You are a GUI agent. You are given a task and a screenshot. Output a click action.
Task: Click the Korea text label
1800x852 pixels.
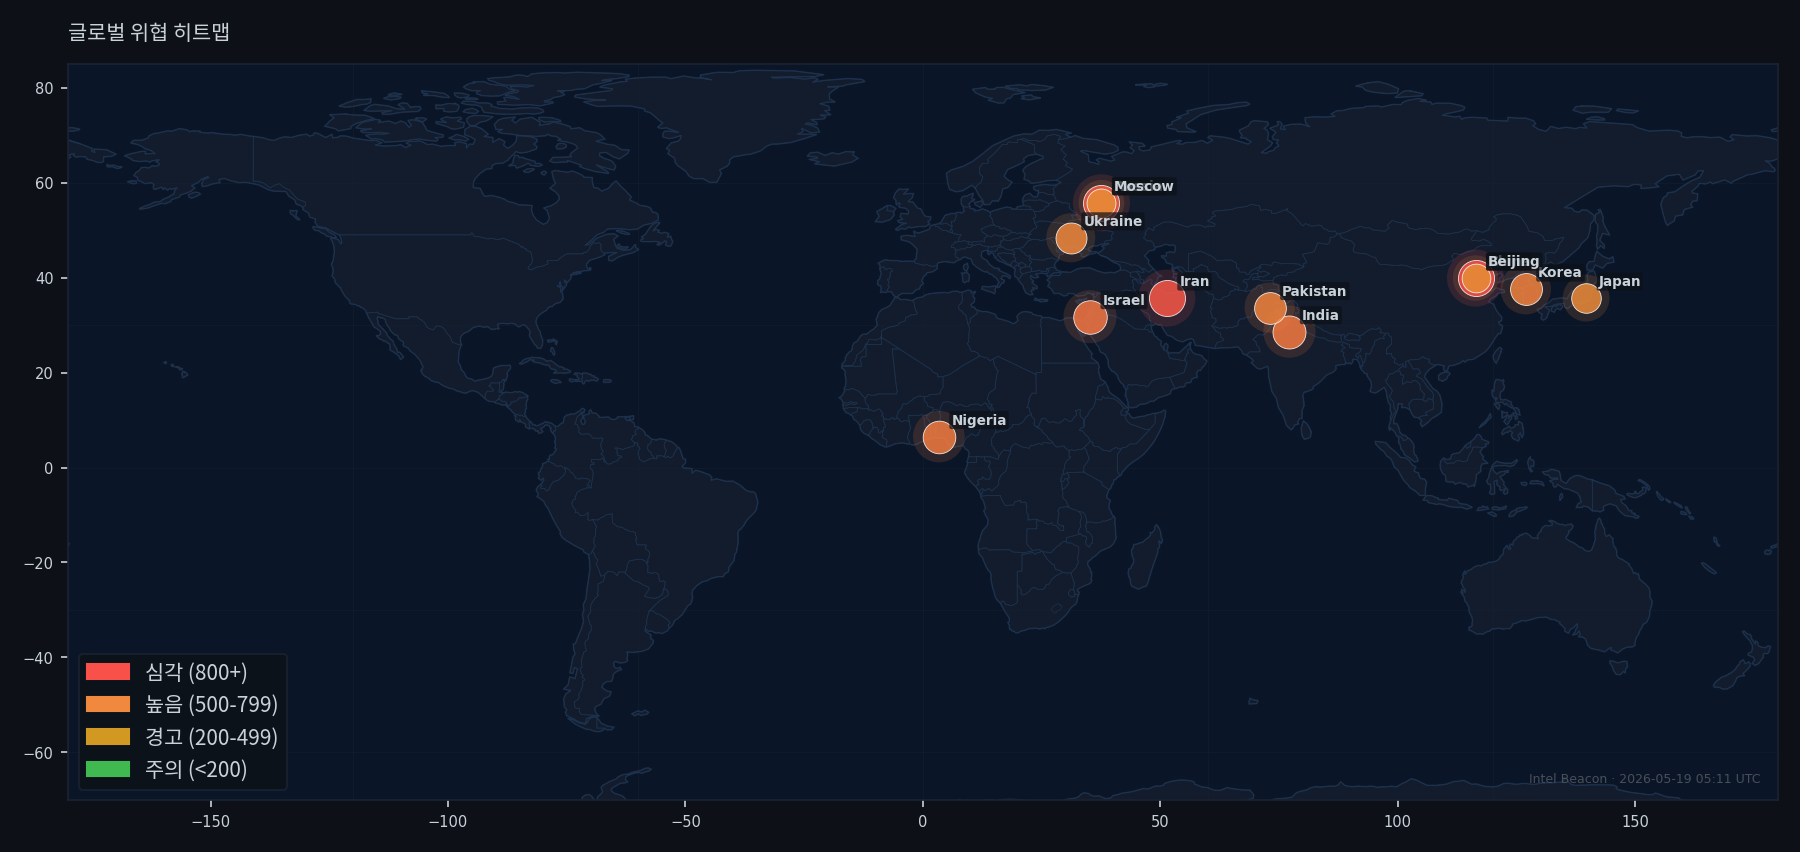1560,272
